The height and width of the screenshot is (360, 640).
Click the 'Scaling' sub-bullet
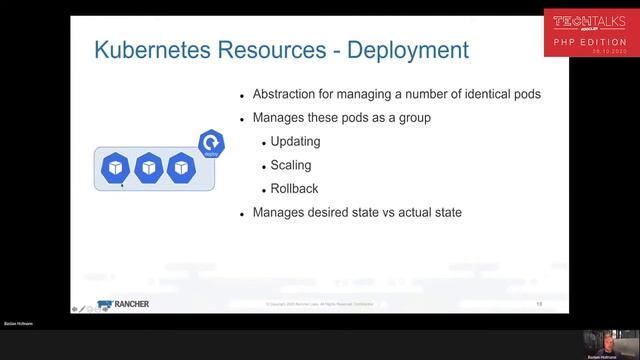(x=291, y=165)
